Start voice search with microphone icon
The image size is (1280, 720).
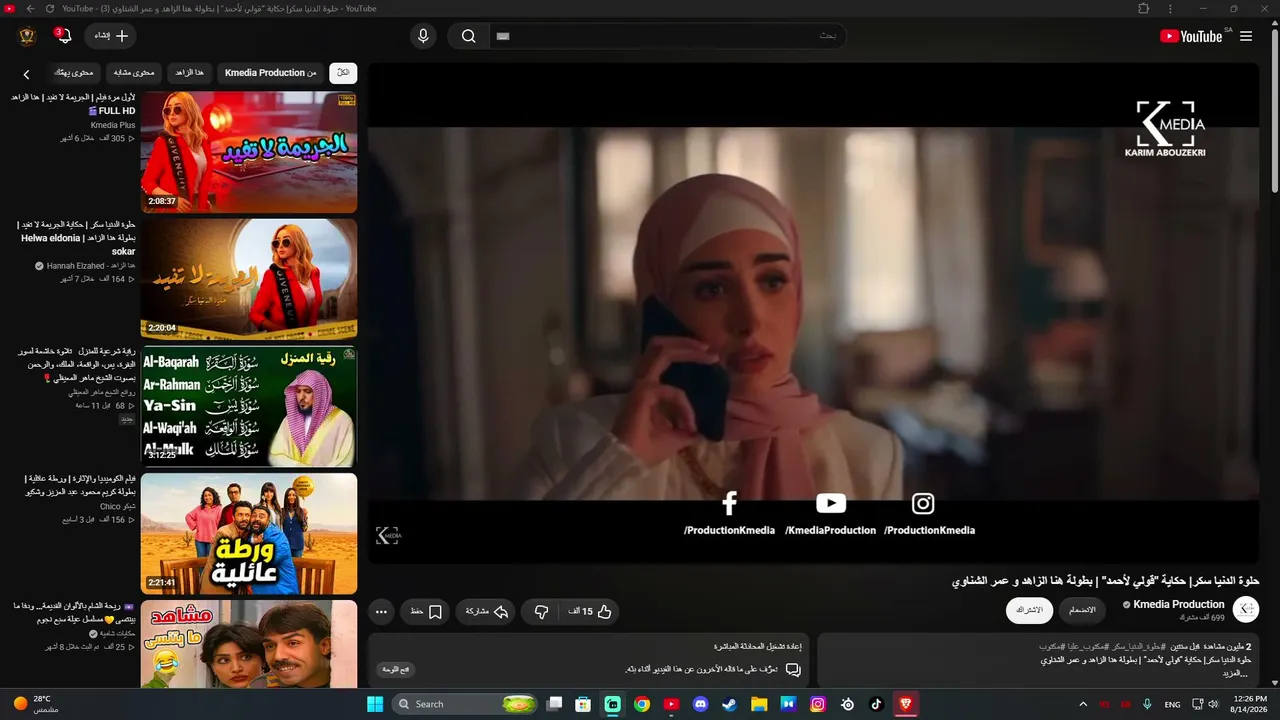pos(423,36)
